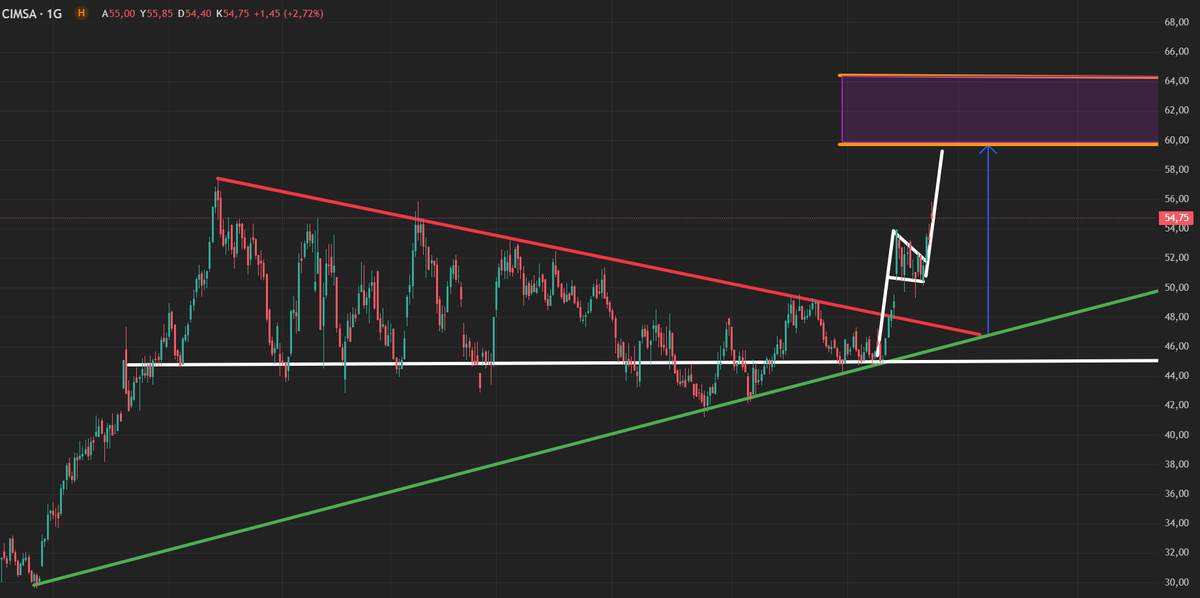Click the 44,00 price axis label

click(1175, 376)
